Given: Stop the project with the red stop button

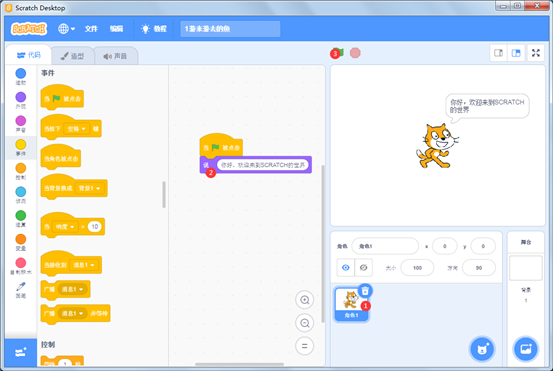Looking at the screenshot, I should coord(355,53).
